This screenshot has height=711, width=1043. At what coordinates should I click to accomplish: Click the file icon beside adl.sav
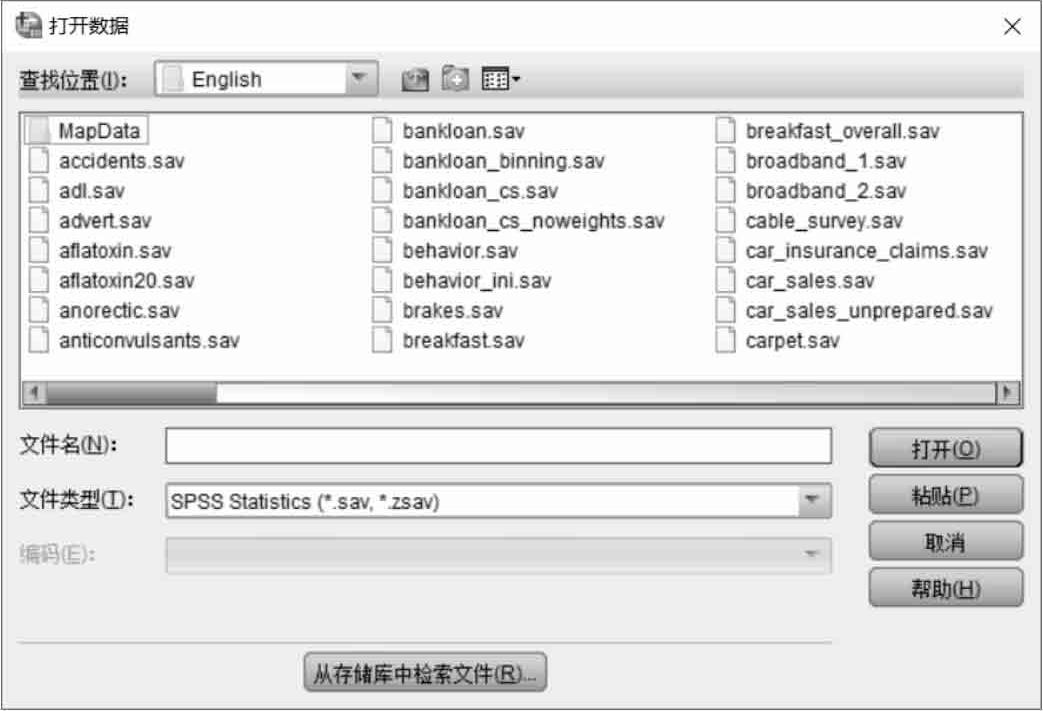(39, 191)
